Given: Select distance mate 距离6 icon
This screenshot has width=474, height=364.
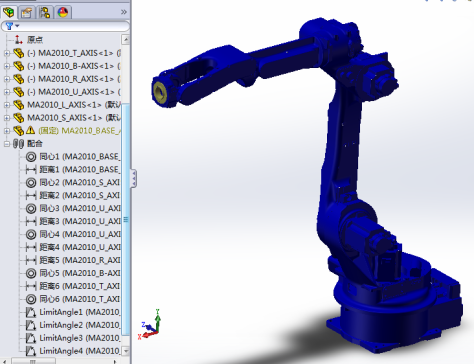Looking at the screenshot, I should coord(31,286).
